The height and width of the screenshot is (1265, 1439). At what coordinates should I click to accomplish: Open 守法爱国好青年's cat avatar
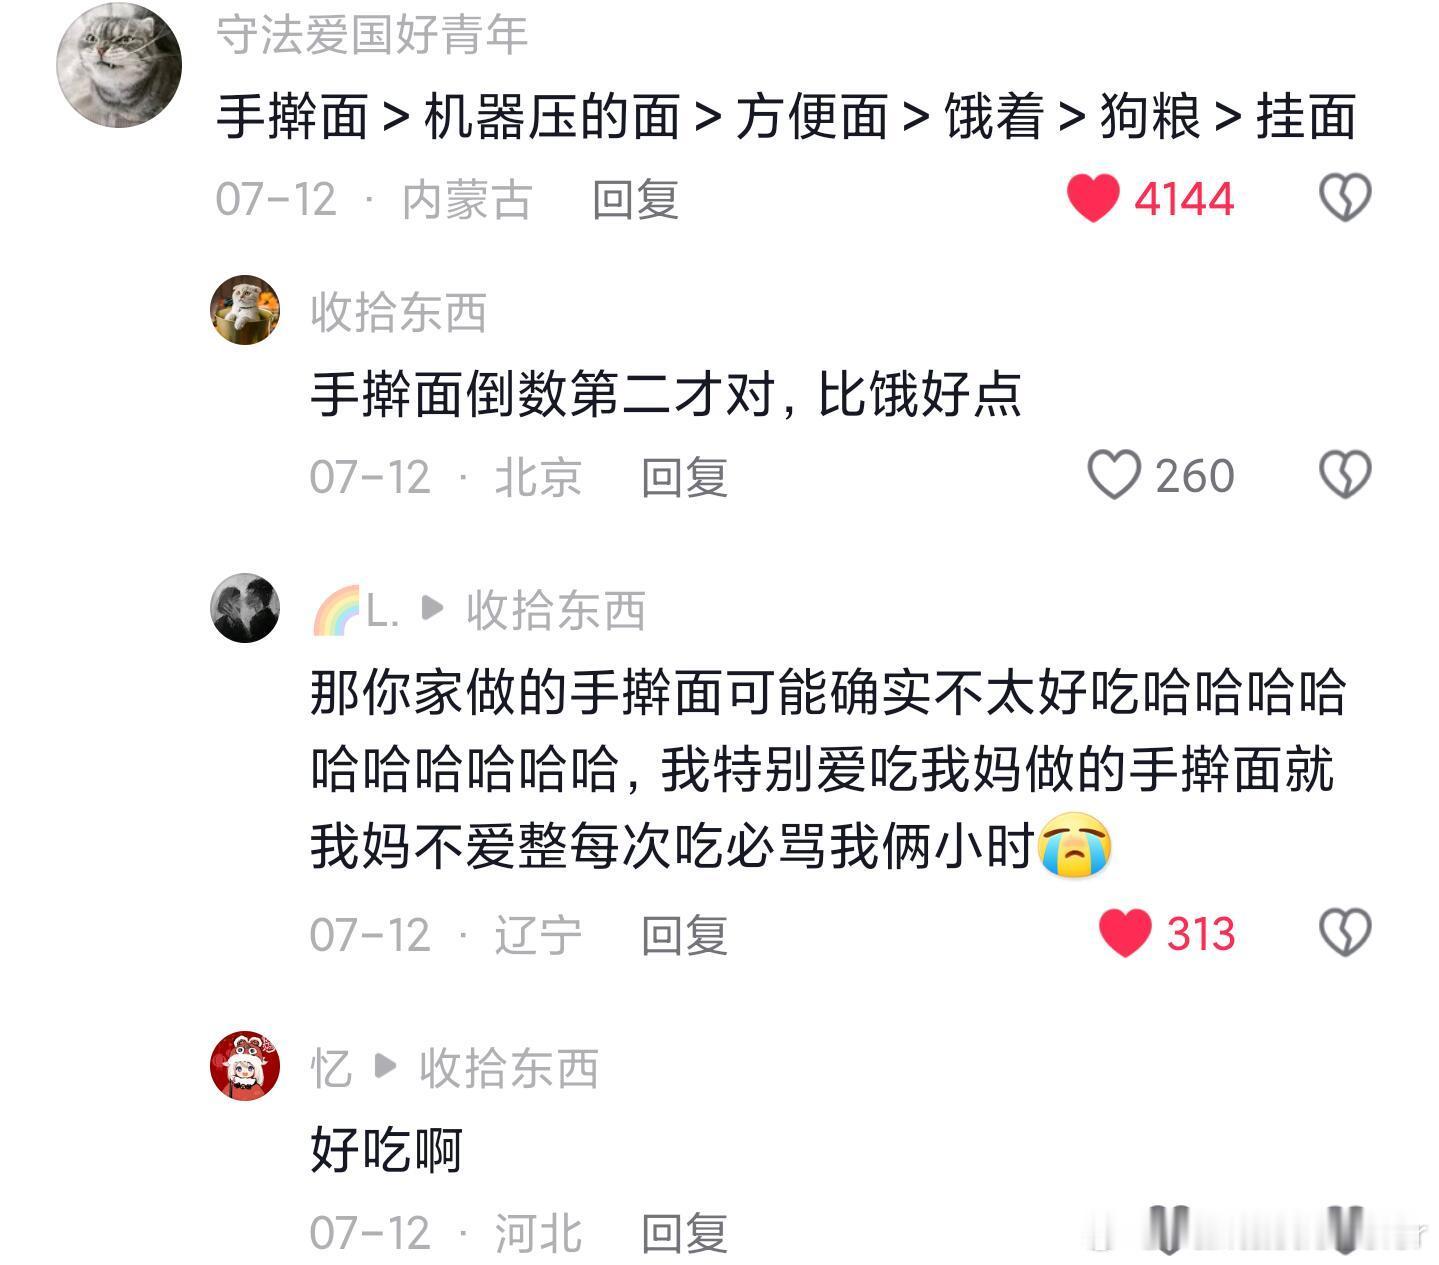point(119,65)
